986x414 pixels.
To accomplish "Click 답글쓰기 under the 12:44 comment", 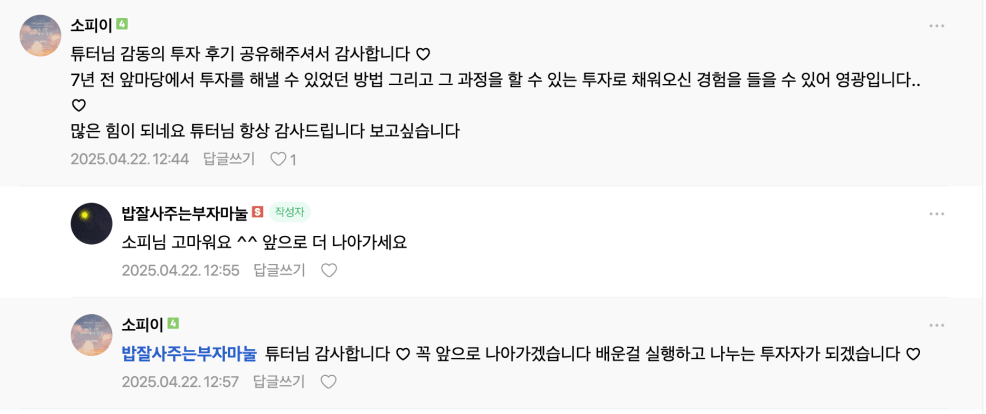I will tap(229, 159).
